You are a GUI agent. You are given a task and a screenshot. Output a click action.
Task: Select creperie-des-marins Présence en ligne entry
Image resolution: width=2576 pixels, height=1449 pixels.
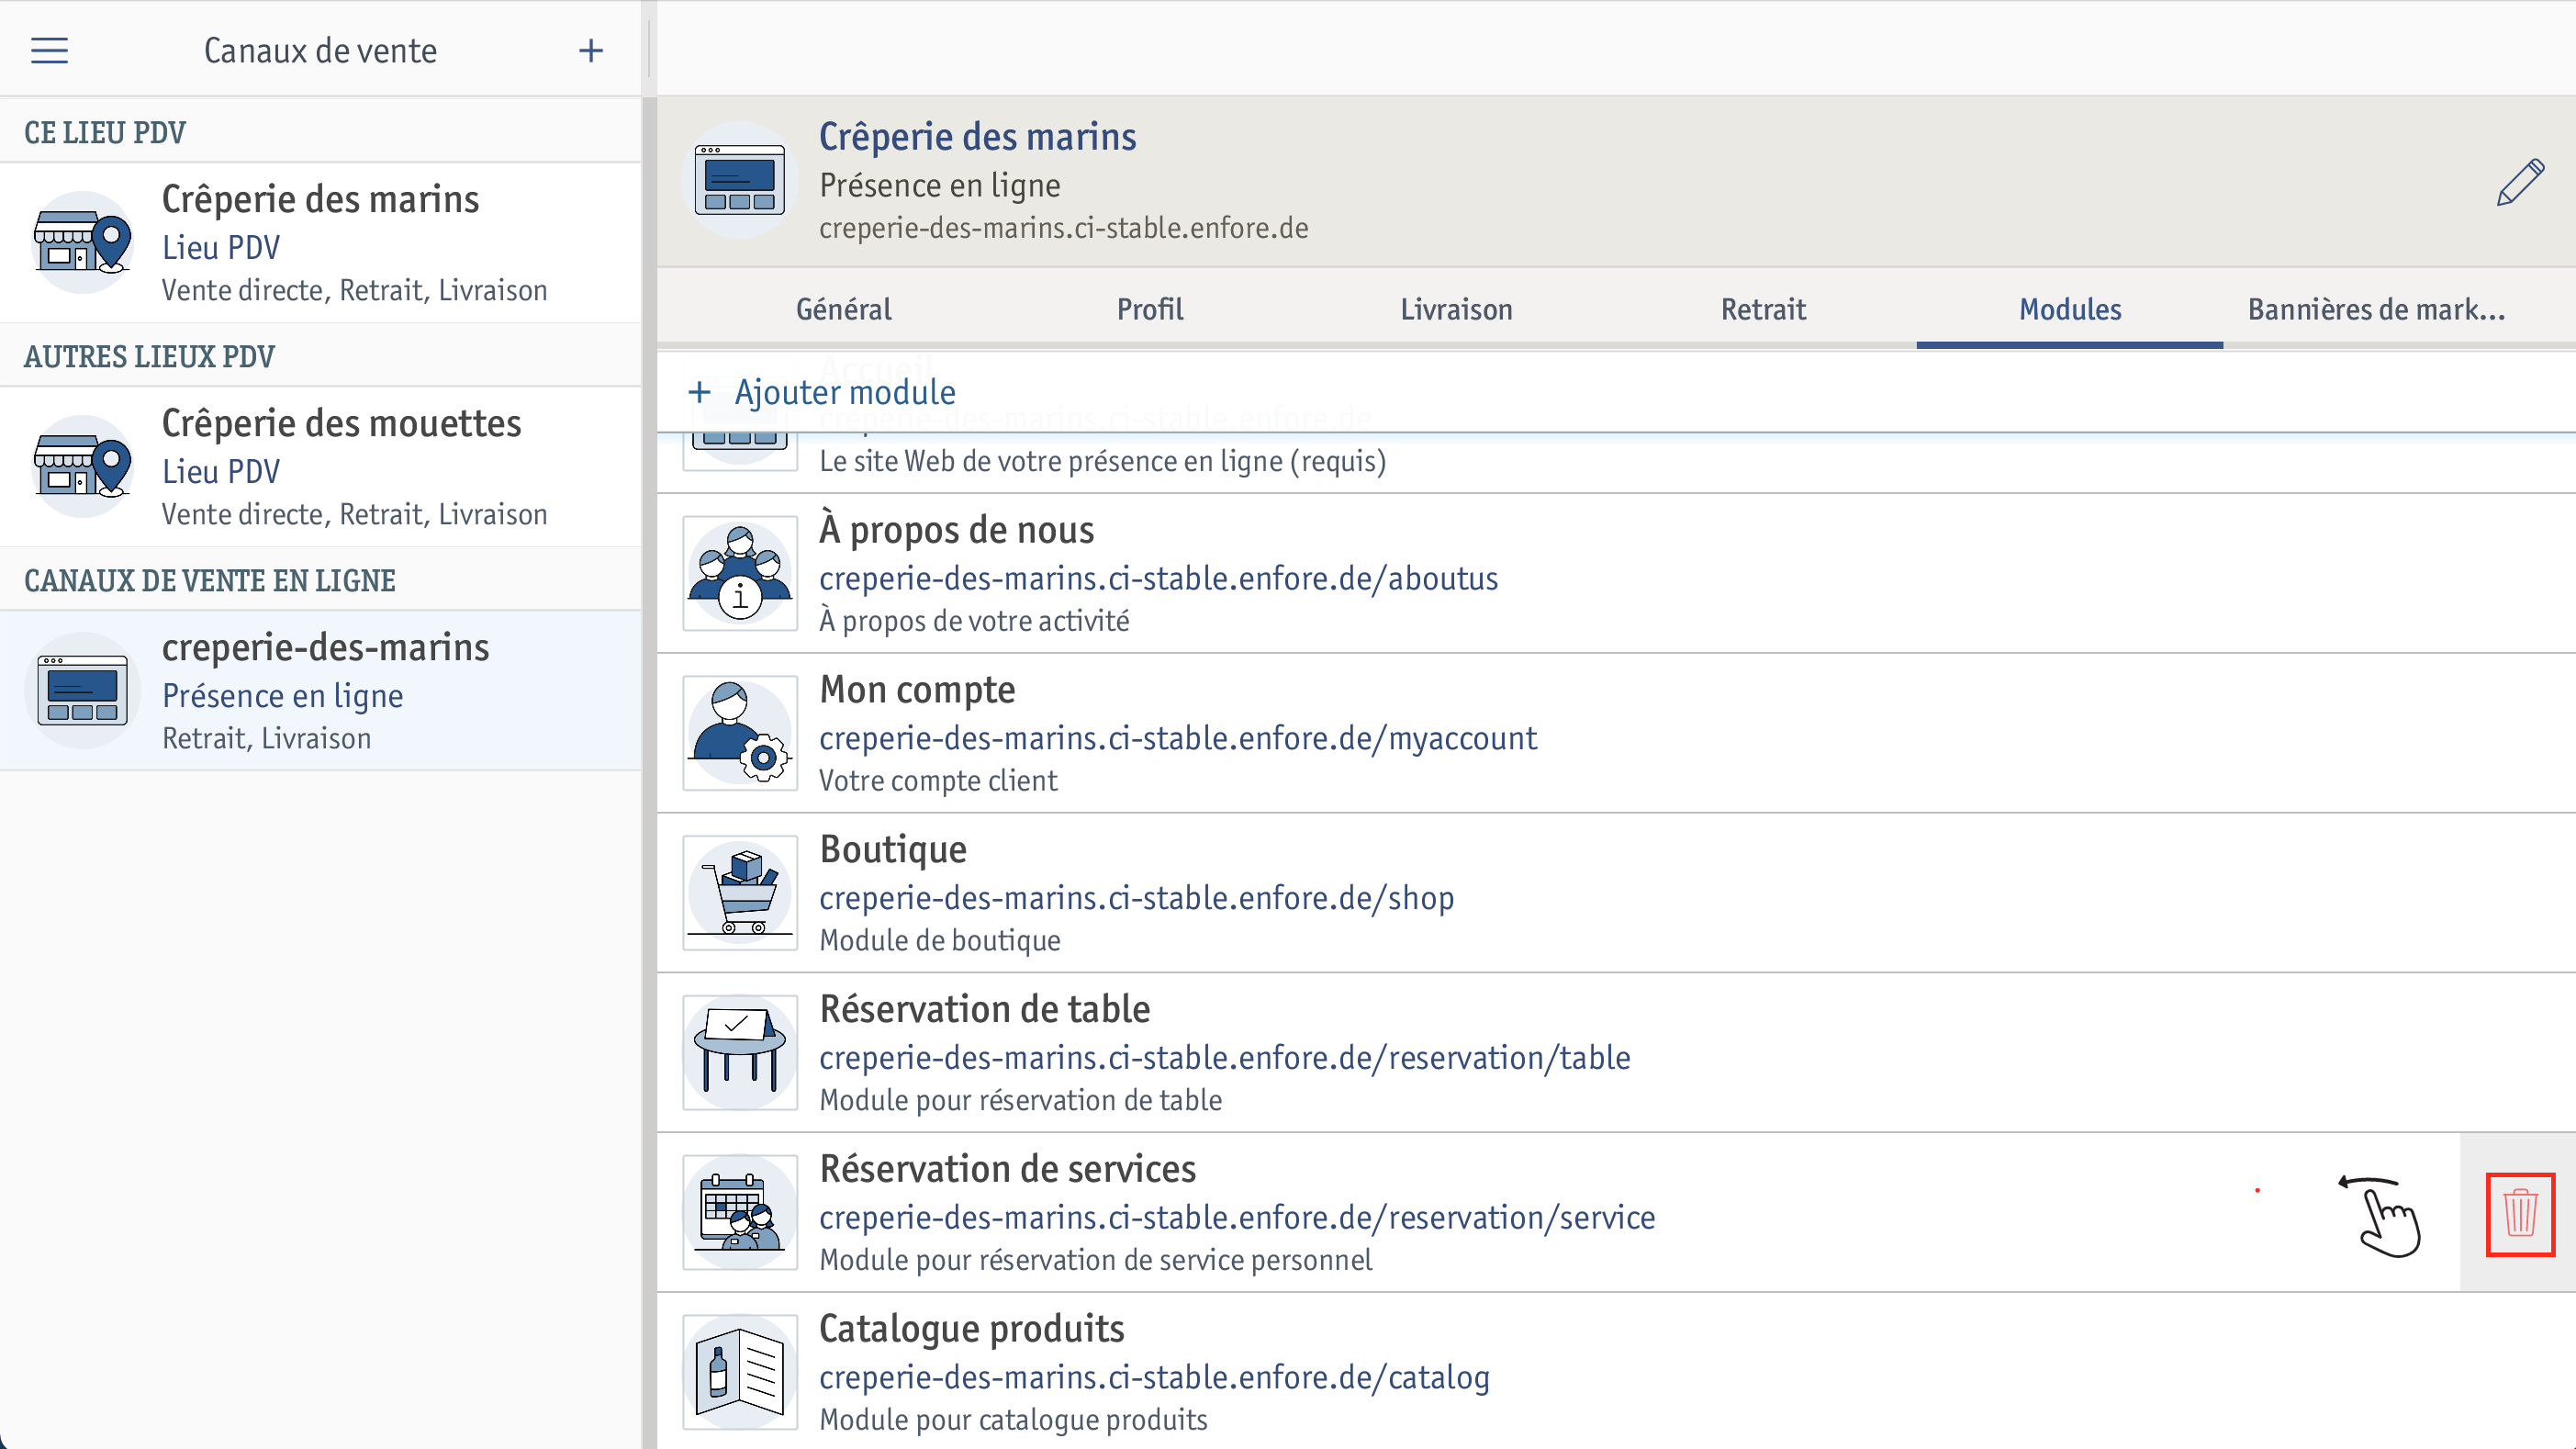tap(320, 690)
